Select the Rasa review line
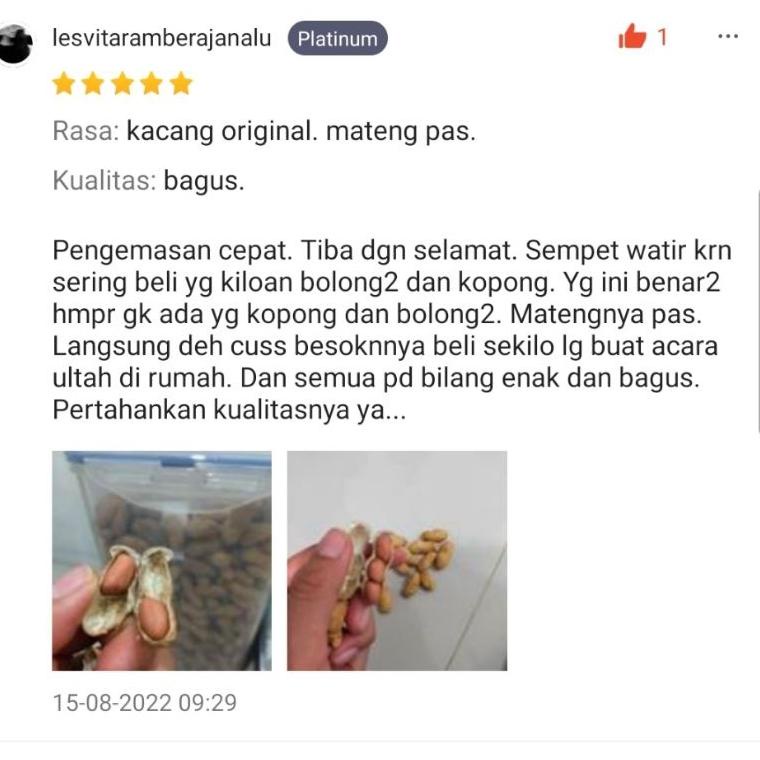This screenshot has width=760, height=760. (x=264, y=131)
